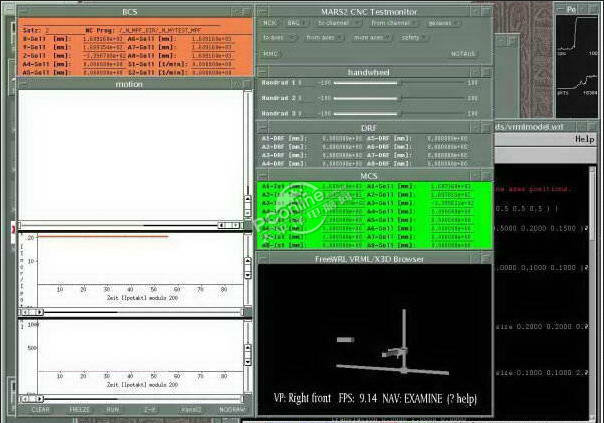Click the handwheel window title-bar menu icon
604x423 pixels.
tap(264, 72)
